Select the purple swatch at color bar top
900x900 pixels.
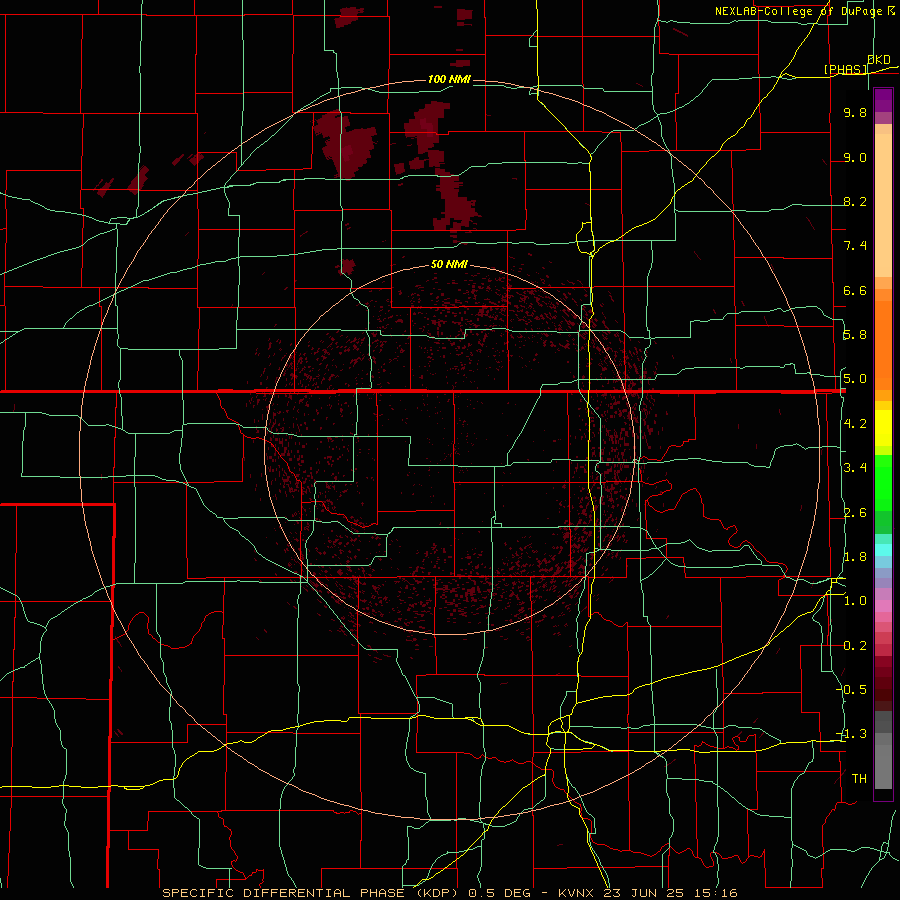click(883, 100)
